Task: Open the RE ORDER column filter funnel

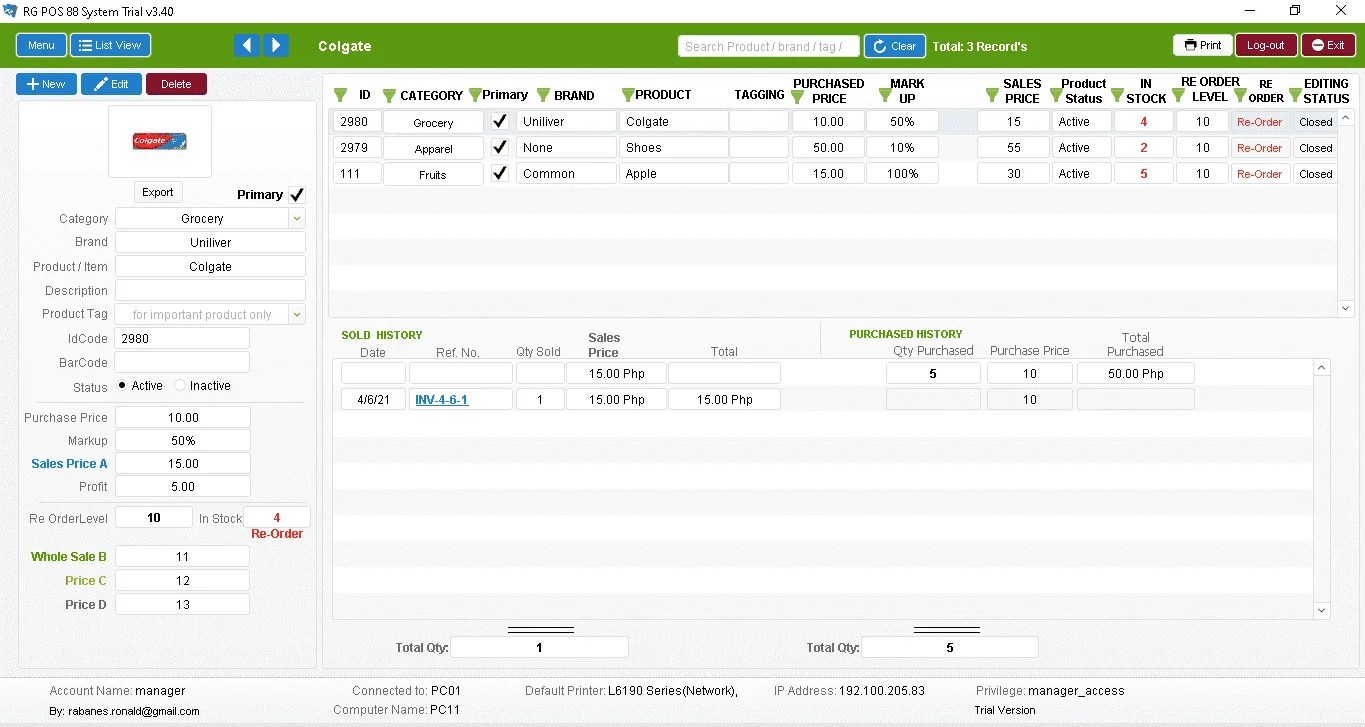Action: [1241, 96]
